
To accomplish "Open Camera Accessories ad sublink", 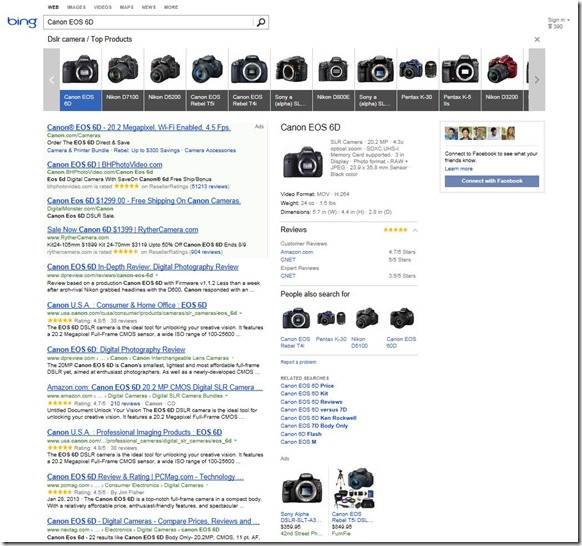I will tap(210, 150).
